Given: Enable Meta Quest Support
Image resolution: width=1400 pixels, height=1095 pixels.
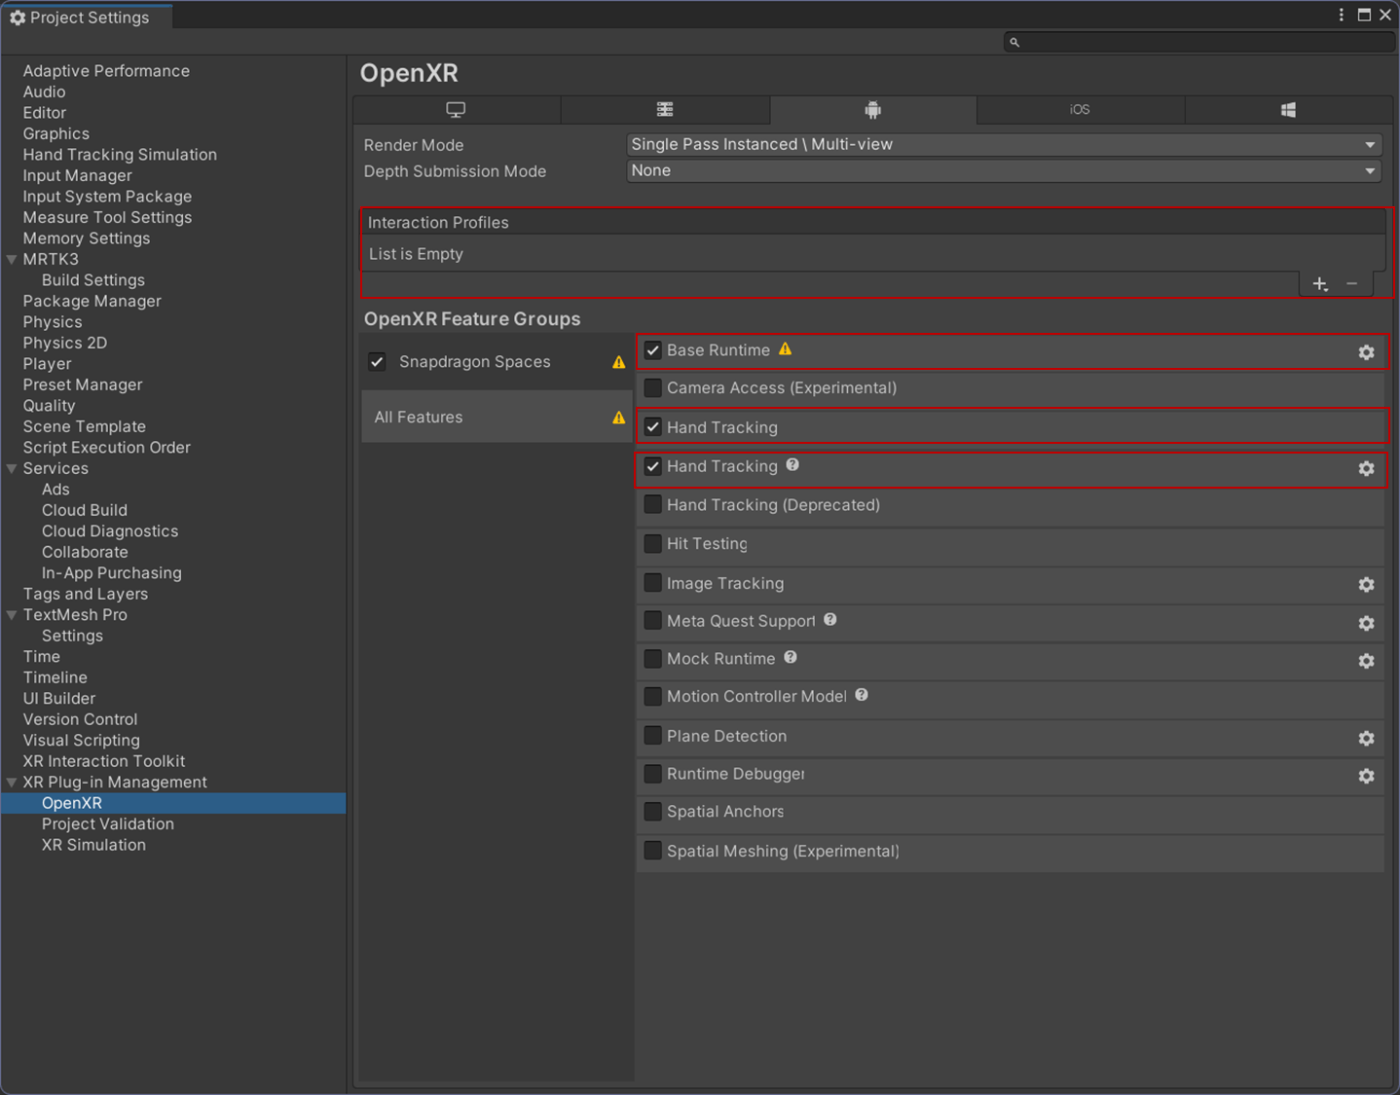Looking at the screenshot, I should (653, 621).
